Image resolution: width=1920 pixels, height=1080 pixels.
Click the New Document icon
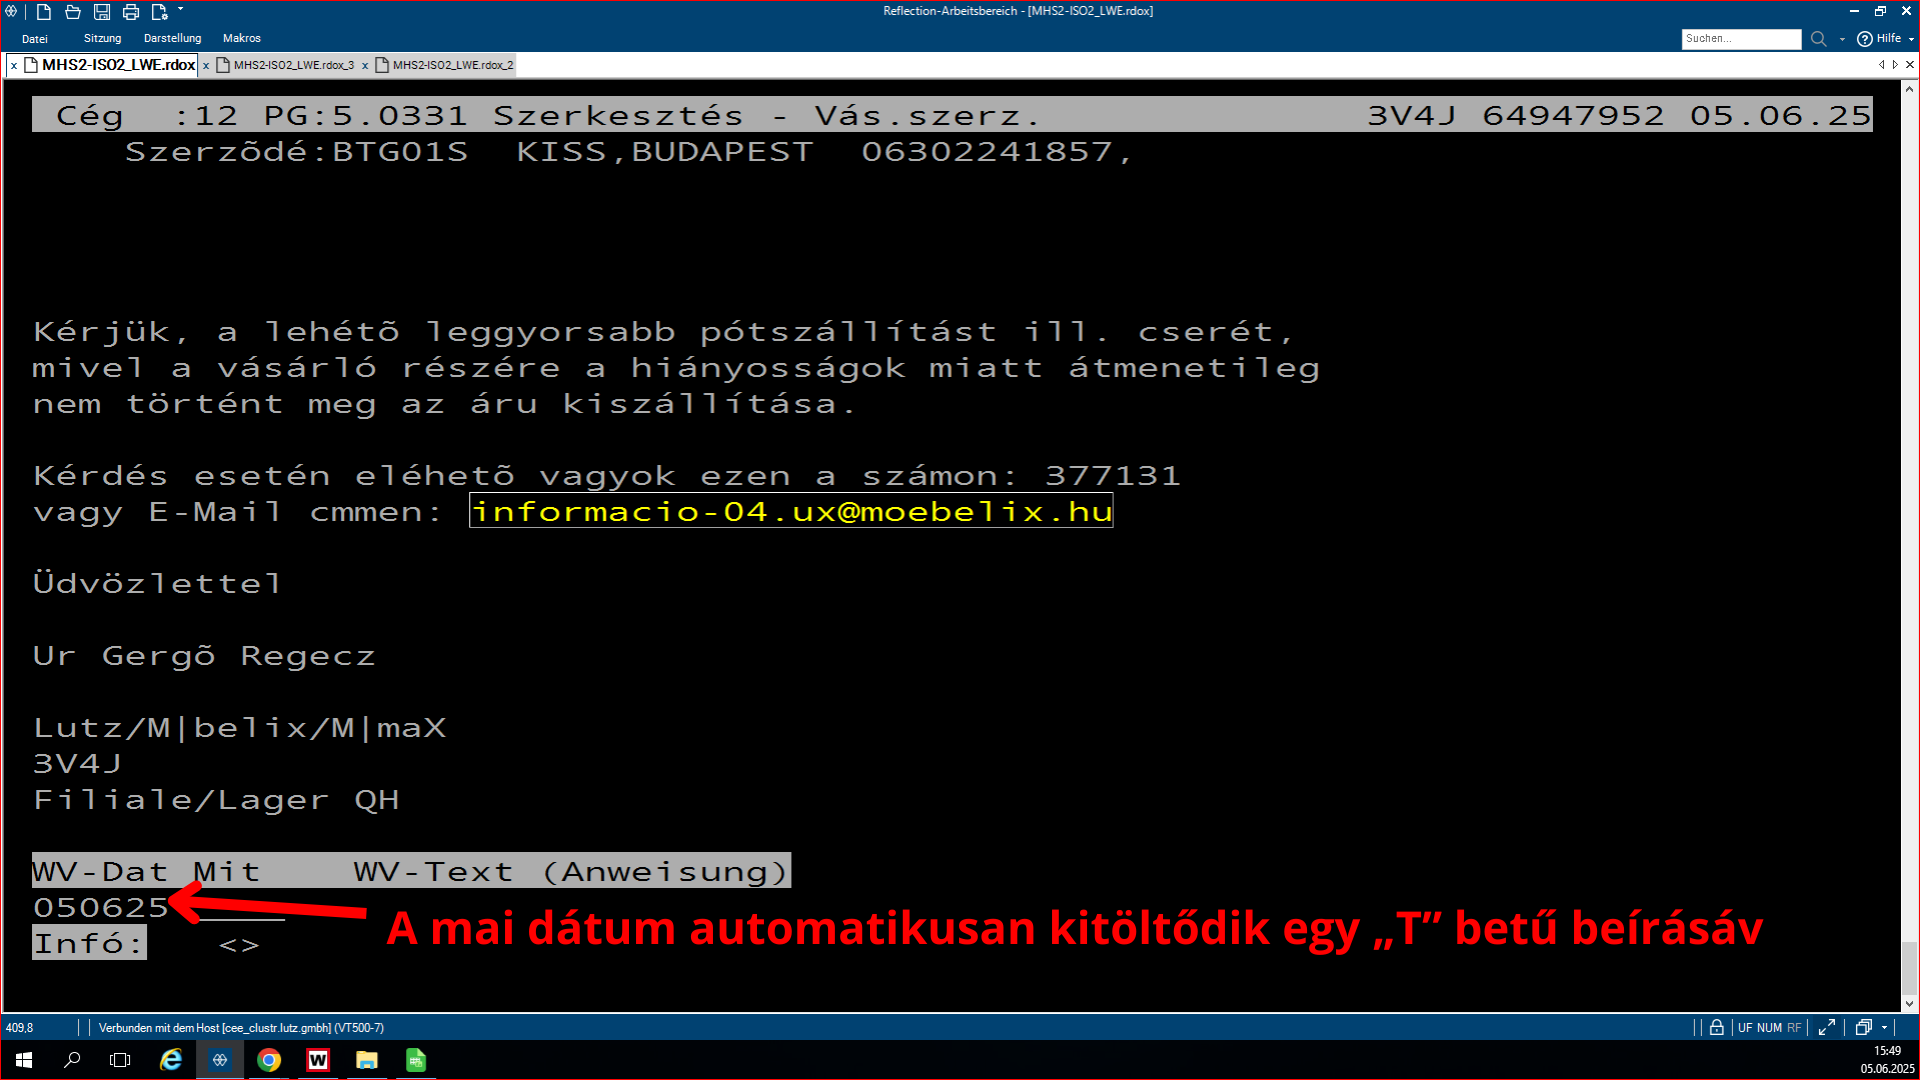click(44, 12)
